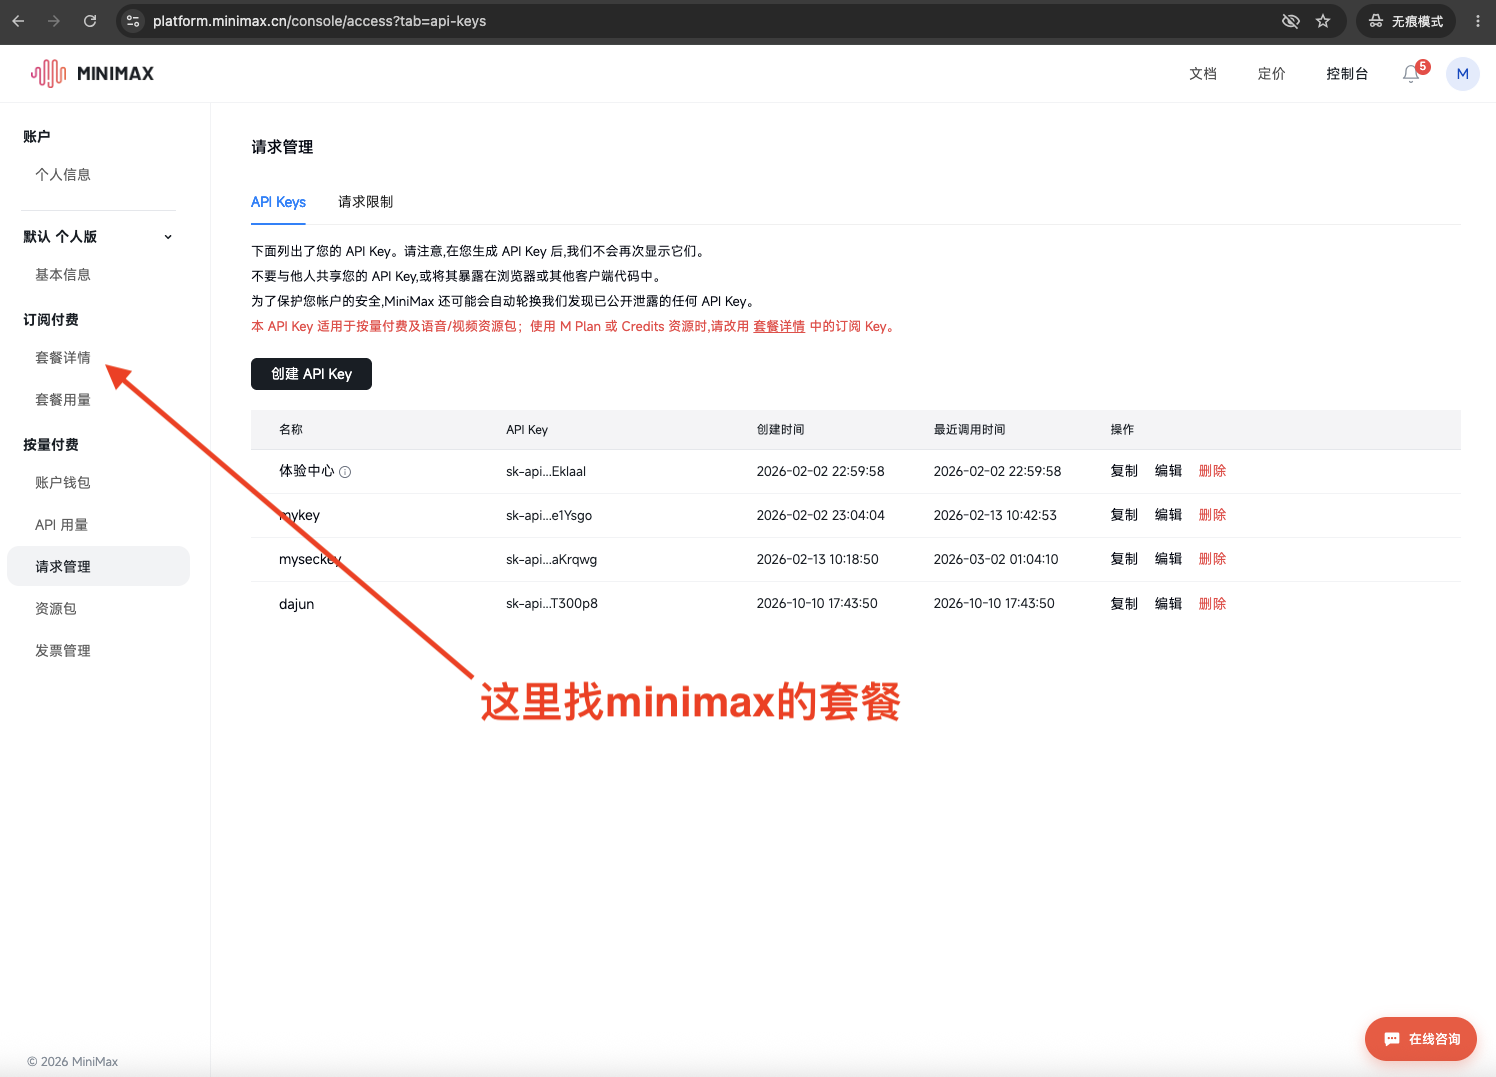The width and height of the screenshot is (1496, 1077).
Task: Open 资源包 in sidebar
Action: pos(56,608)
